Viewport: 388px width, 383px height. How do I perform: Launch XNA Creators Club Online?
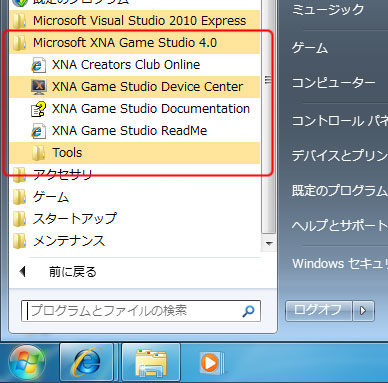tap(134, 65)
